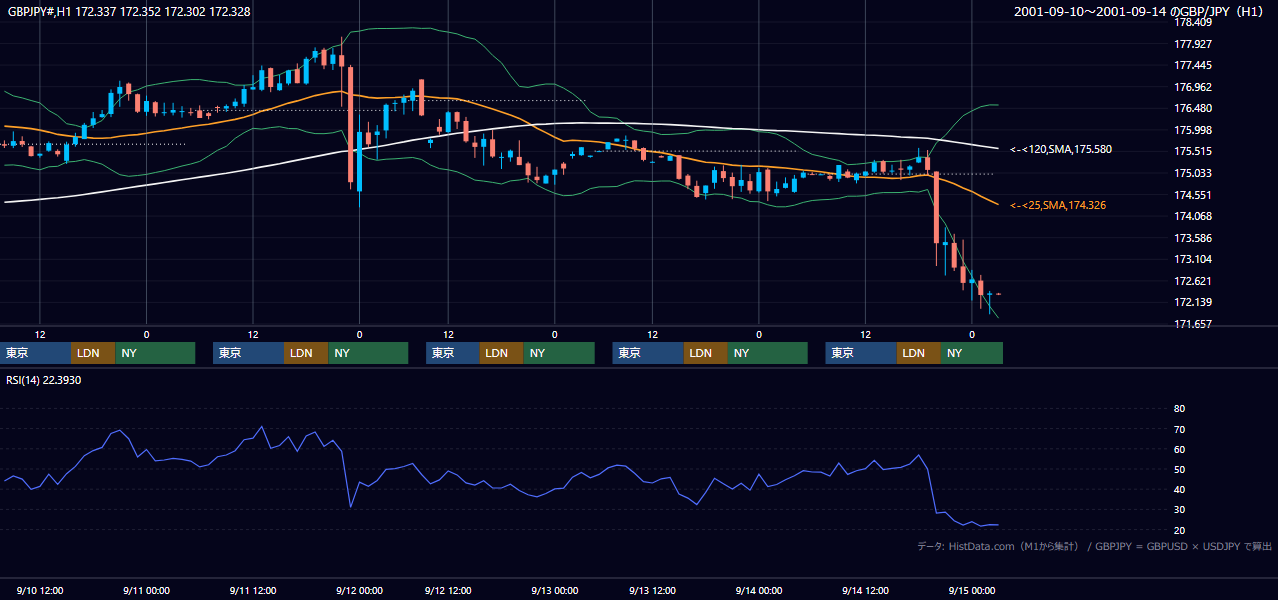Click the 9/12 00:00 date label

coord(359,590)
